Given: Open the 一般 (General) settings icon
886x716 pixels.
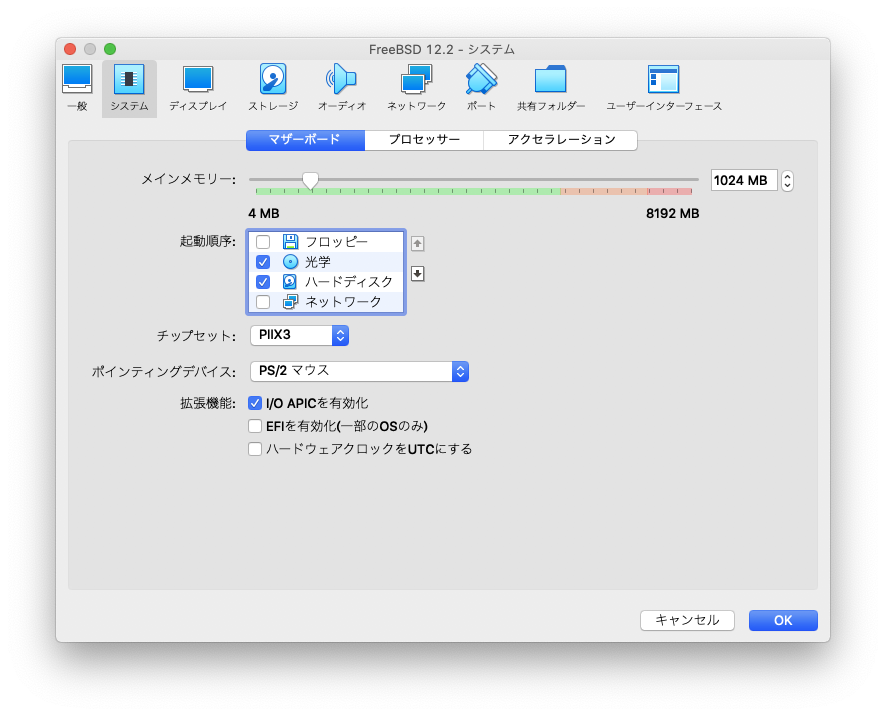Looking at the screenshot, I should pos(77,87).
